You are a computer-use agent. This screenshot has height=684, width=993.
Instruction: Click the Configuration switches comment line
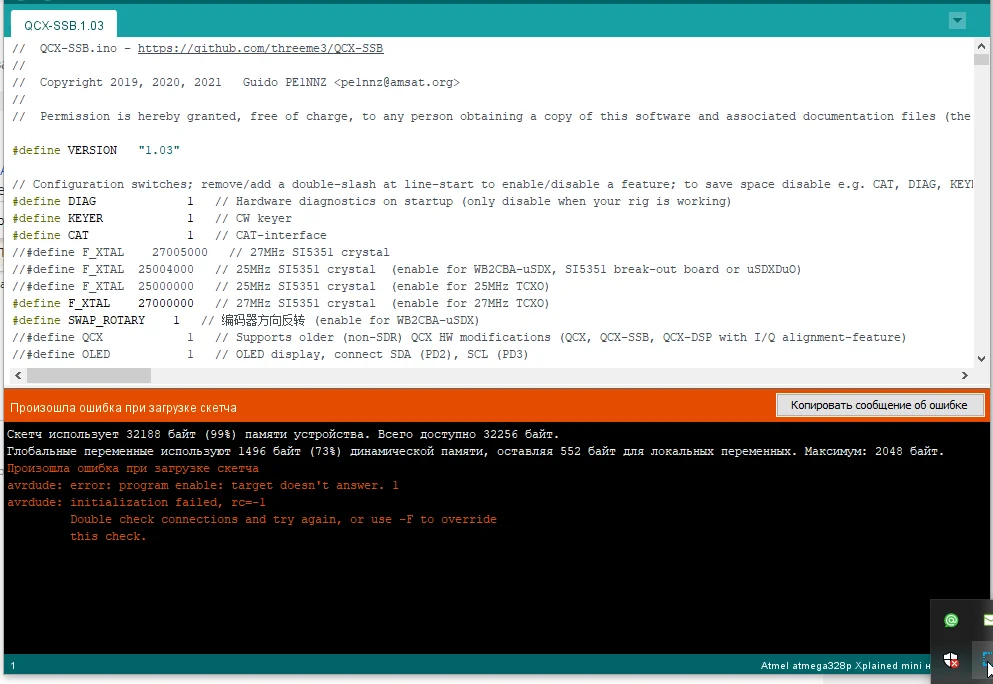point(492,184)
